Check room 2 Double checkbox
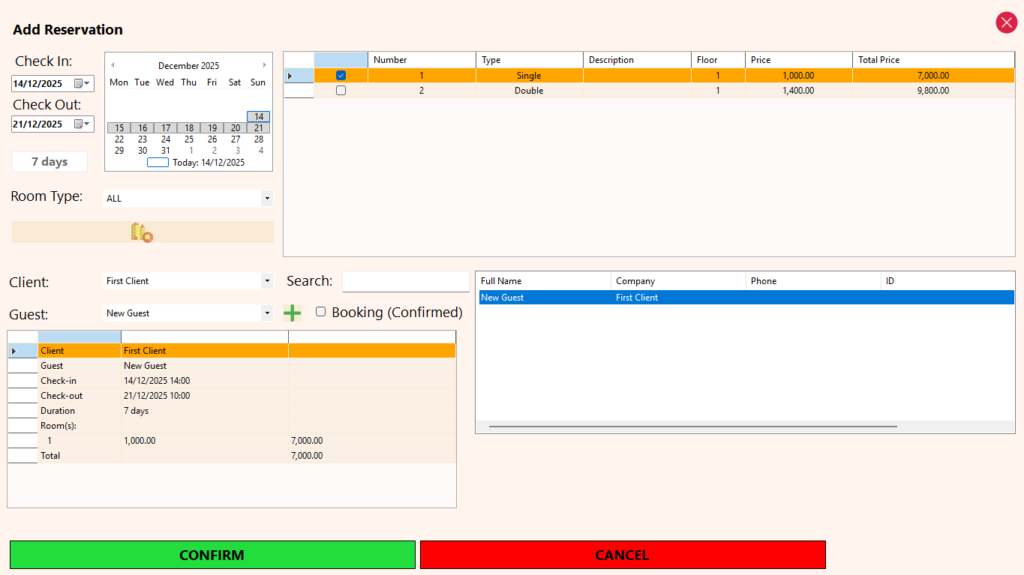 click(341, 90)
